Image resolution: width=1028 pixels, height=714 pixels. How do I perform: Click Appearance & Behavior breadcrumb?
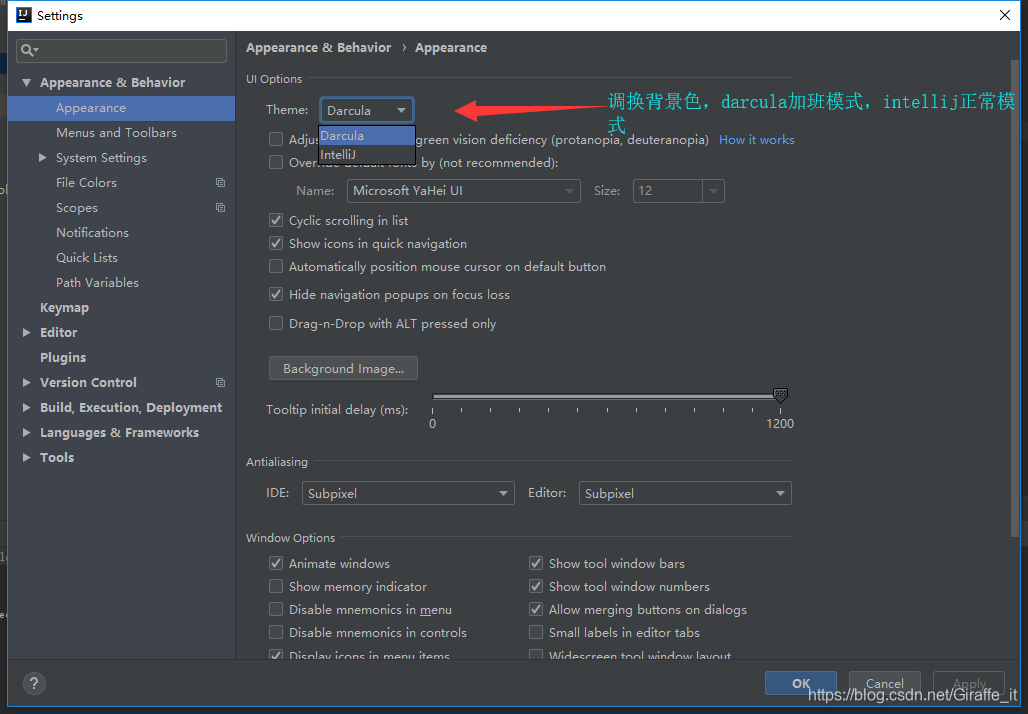click(319, 48)
